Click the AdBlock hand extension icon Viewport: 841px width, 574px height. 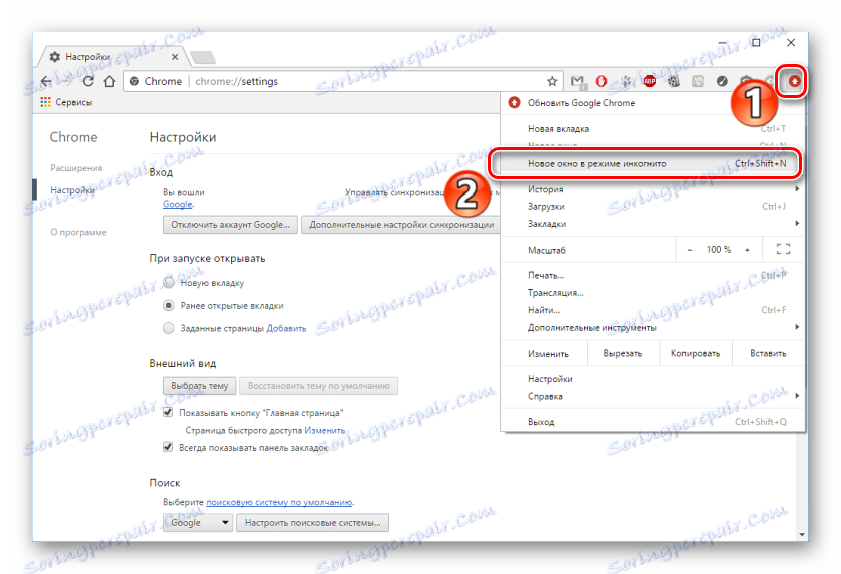pos(601,82)
